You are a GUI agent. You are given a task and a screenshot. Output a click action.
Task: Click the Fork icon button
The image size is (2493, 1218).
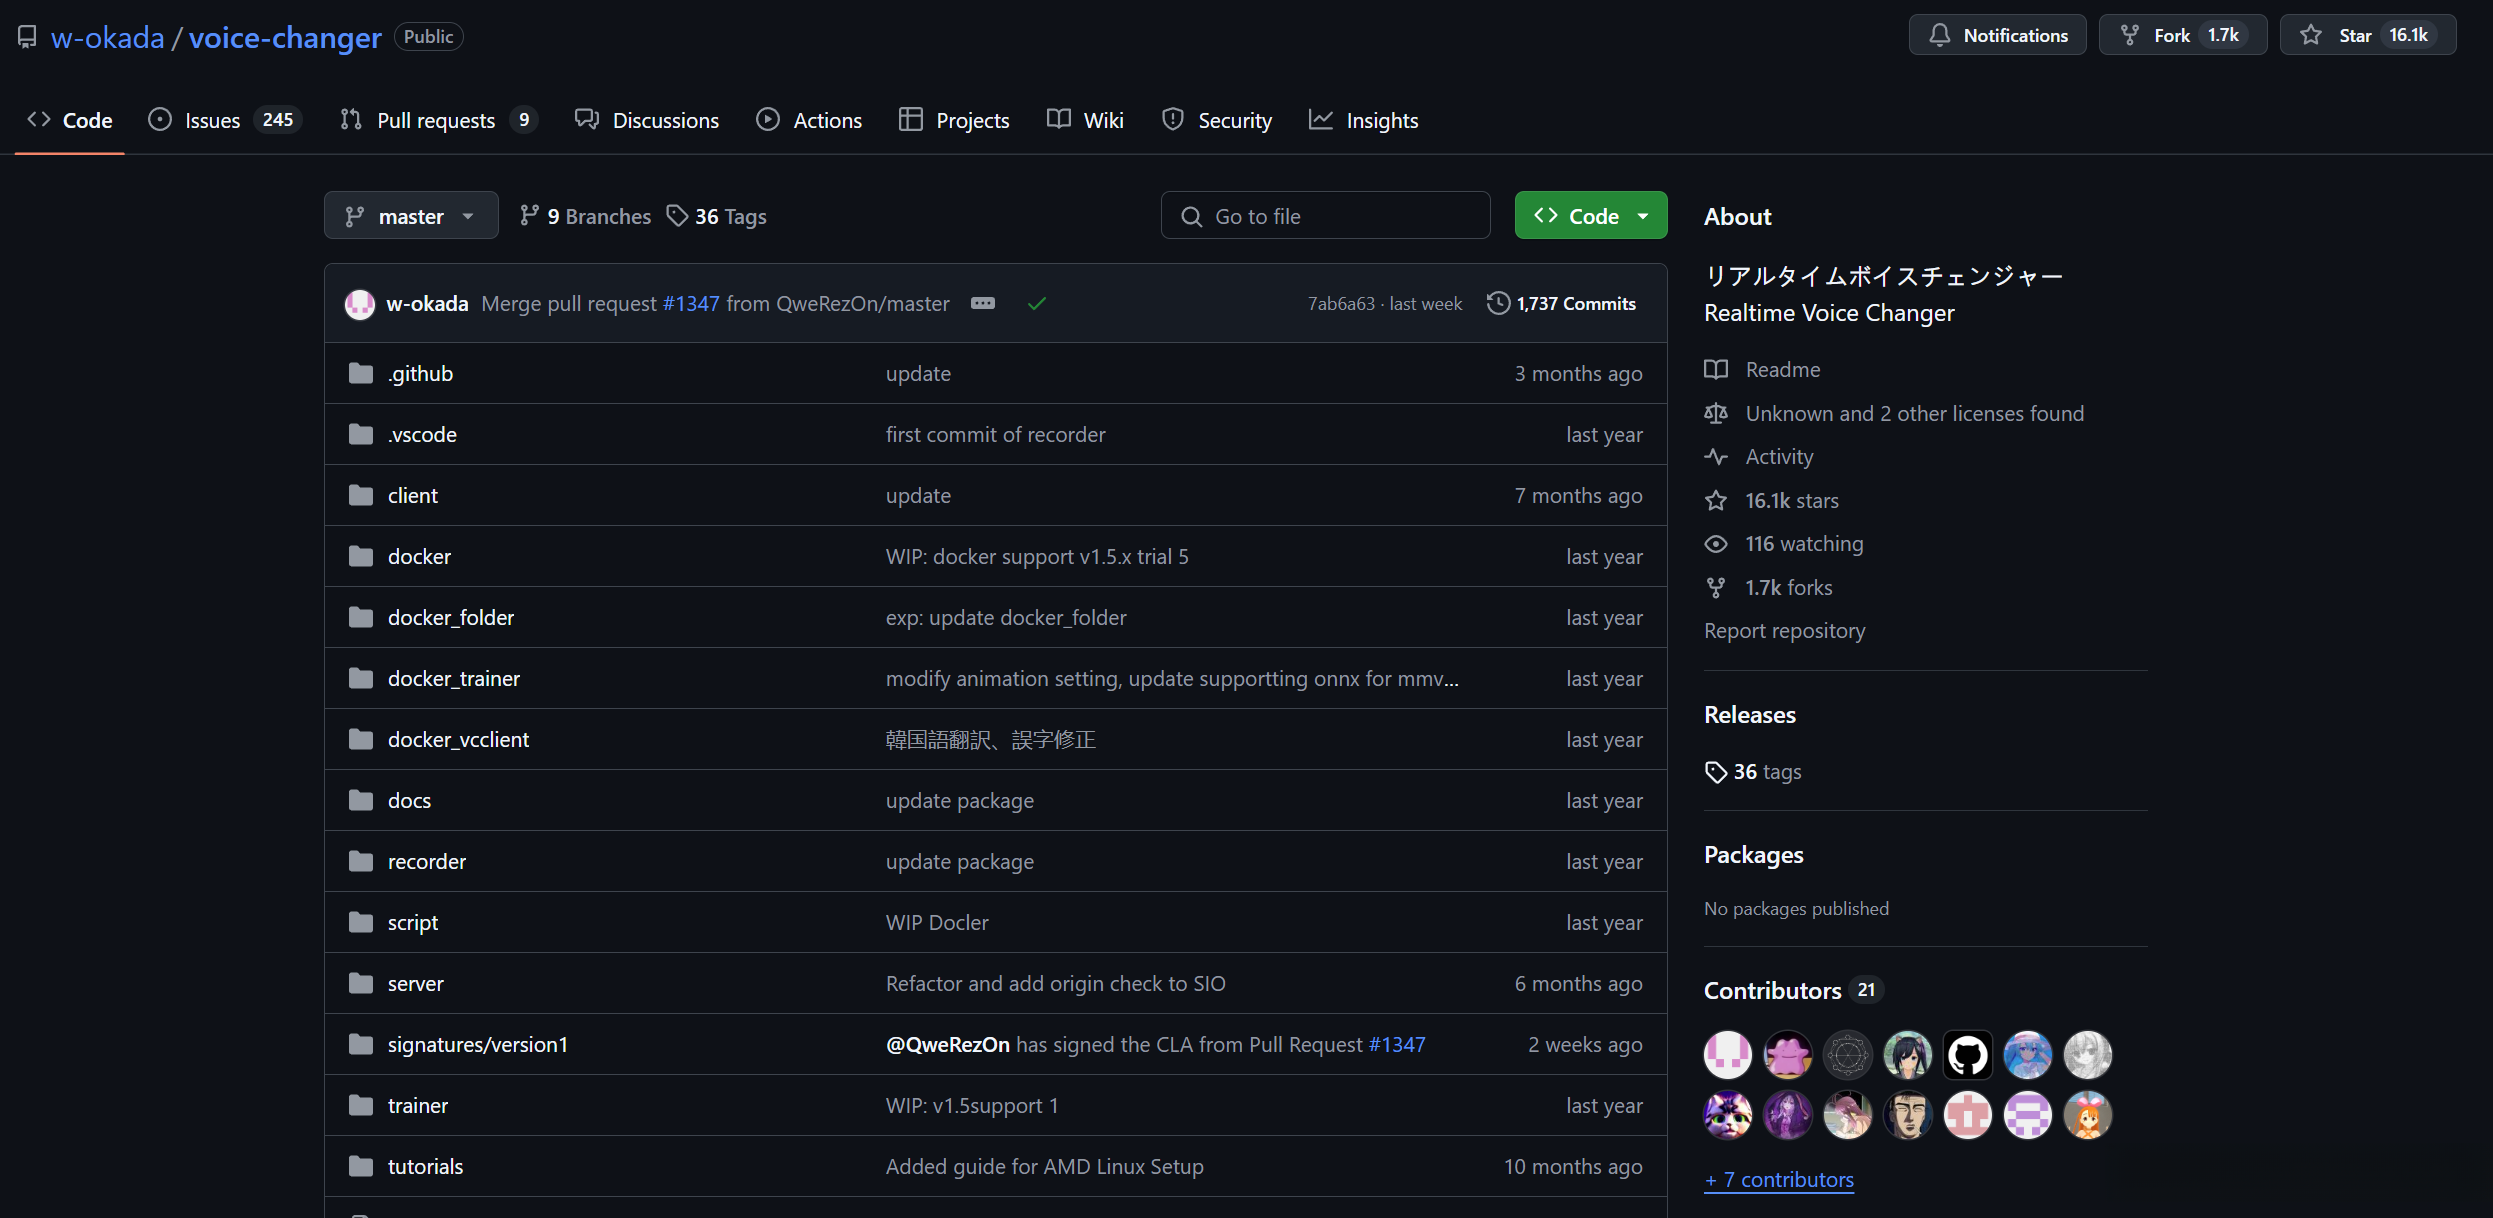click(x=2130, y=35)
